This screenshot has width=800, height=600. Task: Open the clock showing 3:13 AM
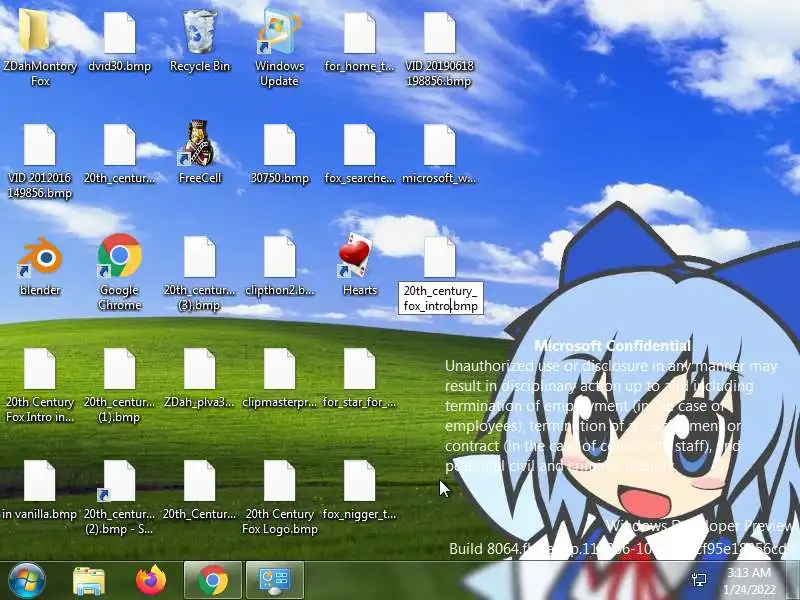point(748,581)
